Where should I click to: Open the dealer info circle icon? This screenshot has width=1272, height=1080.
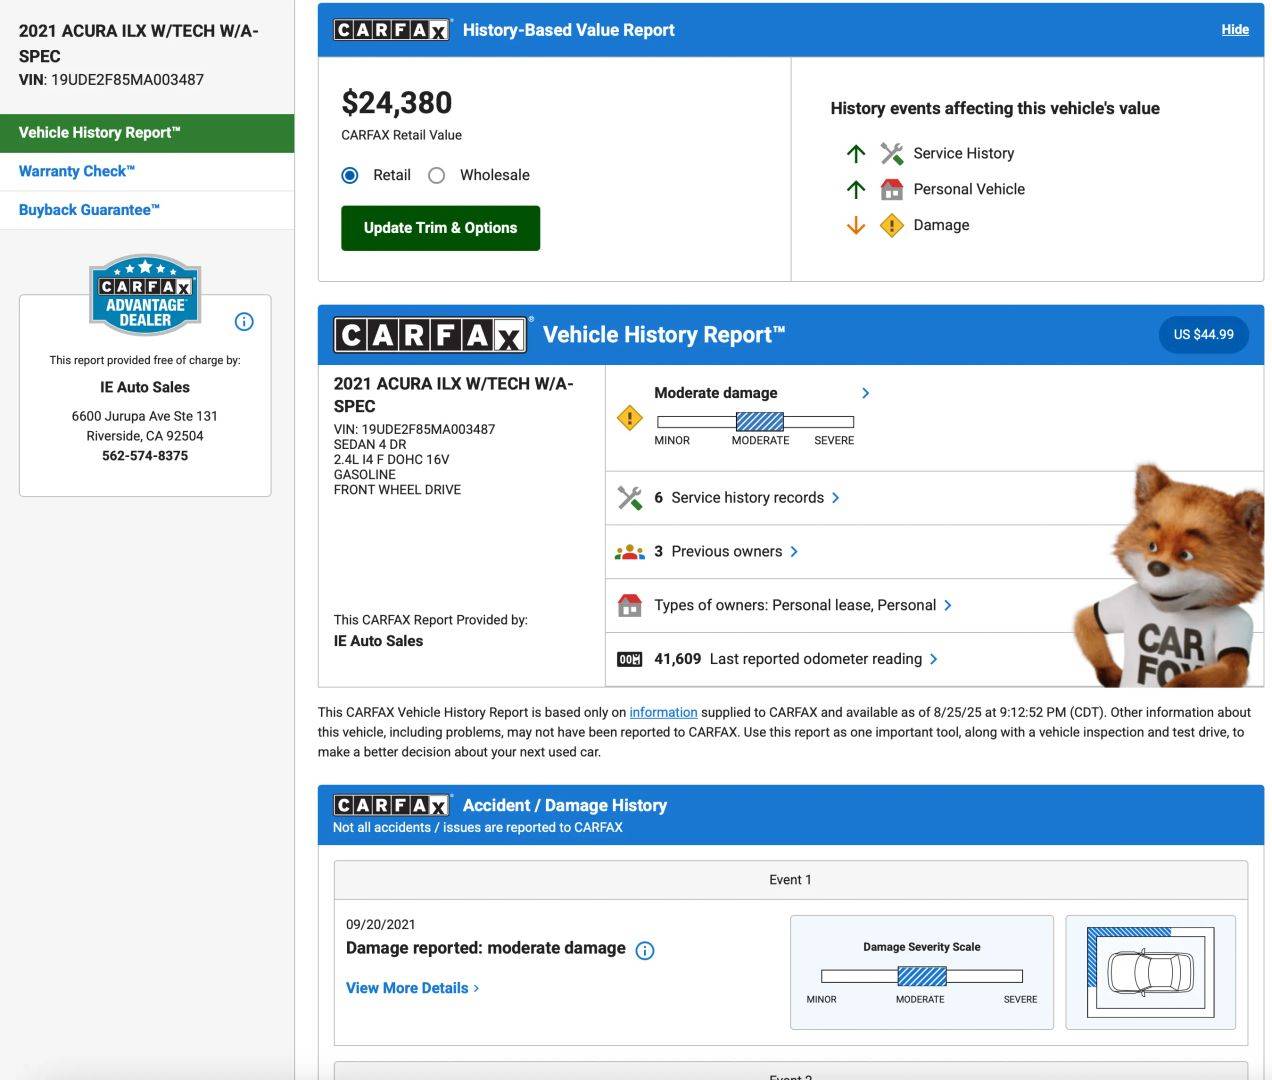click(x=244, y=321)
